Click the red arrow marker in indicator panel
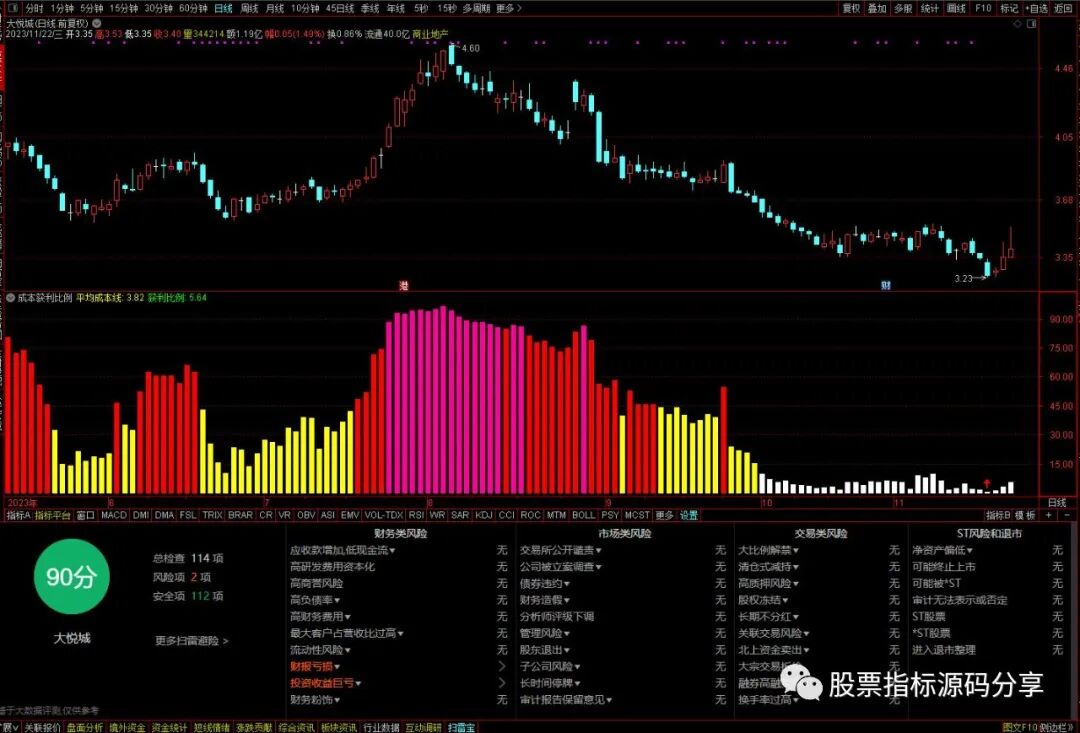This screenshot has width=1080, height=733. [987, 484]
